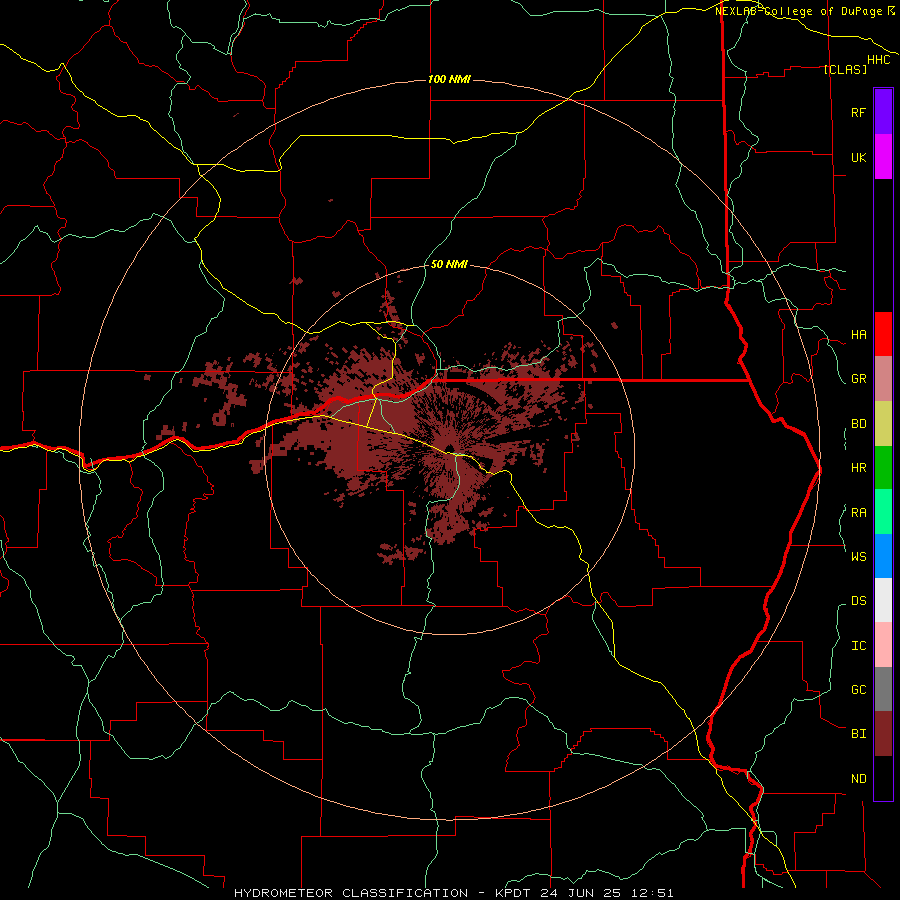
Task: Click the IC light pink legend swatch
Action: coord(883,645)
